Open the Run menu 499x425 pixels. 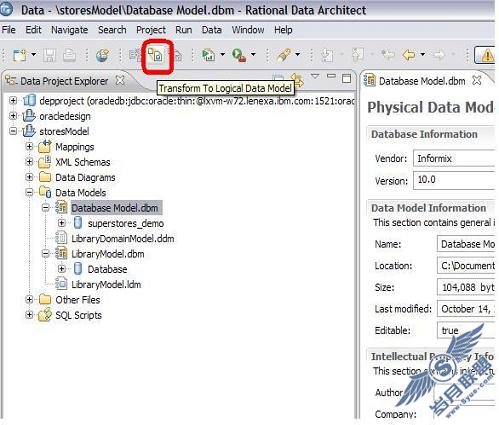[184, 30]
